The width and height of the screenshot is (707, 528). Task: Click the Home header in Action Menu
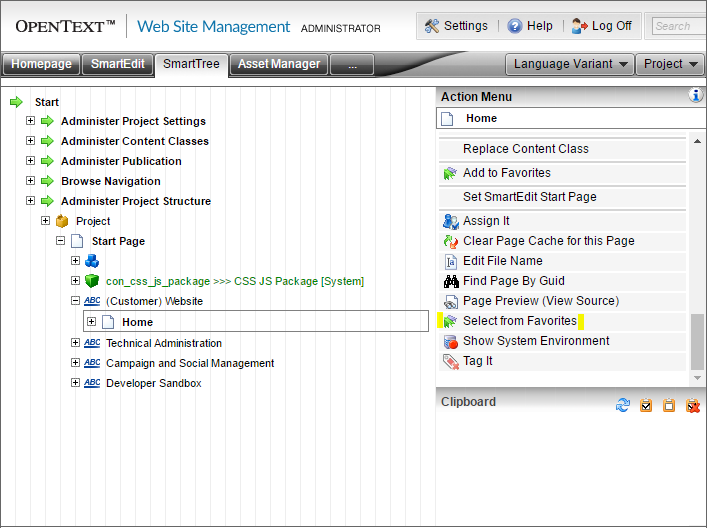point(571,119)
